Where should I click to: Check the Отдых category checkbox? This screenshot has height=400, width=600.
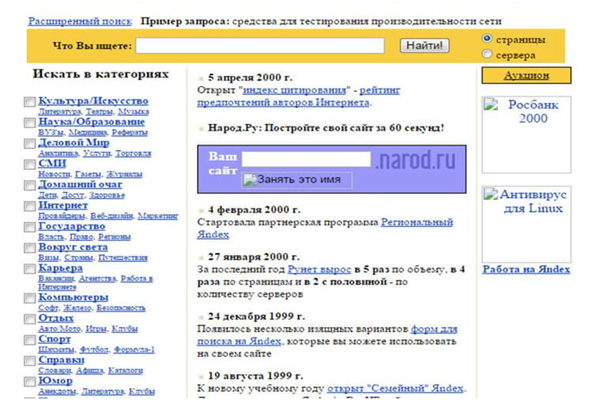click(x=29, y=319)
